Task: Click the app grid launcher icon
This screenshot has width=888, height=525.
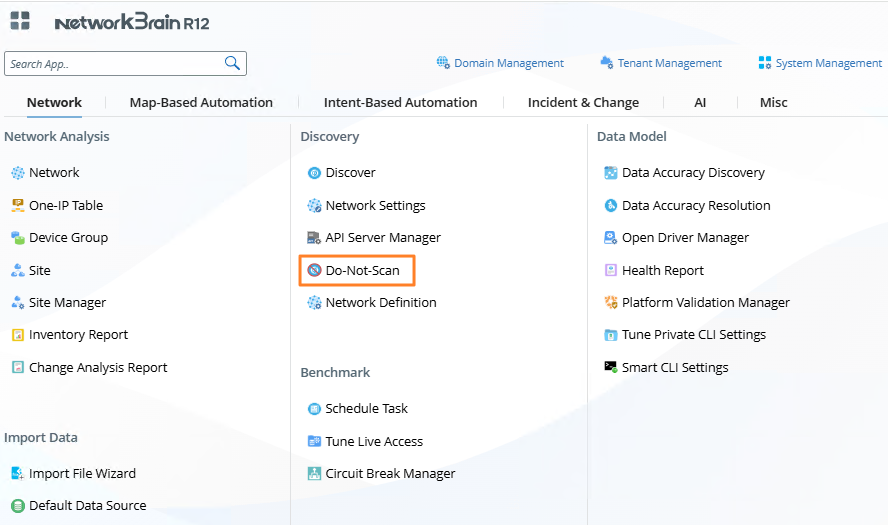Action: [20, 21]
